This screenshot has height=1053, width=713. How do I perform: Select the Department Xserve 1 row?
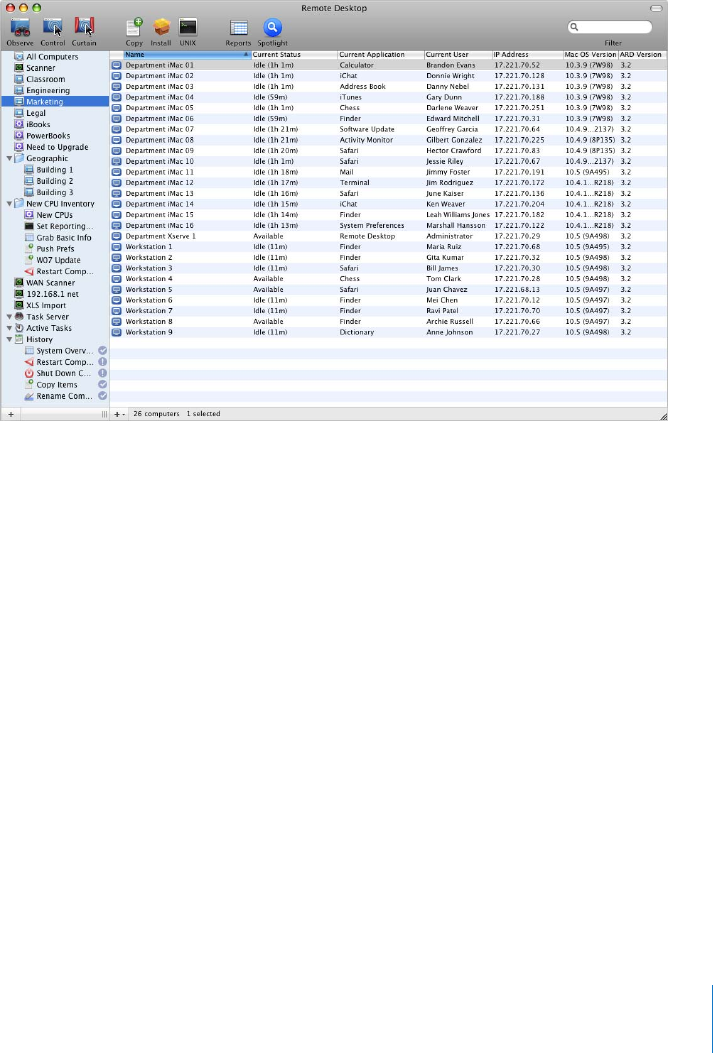388,236
